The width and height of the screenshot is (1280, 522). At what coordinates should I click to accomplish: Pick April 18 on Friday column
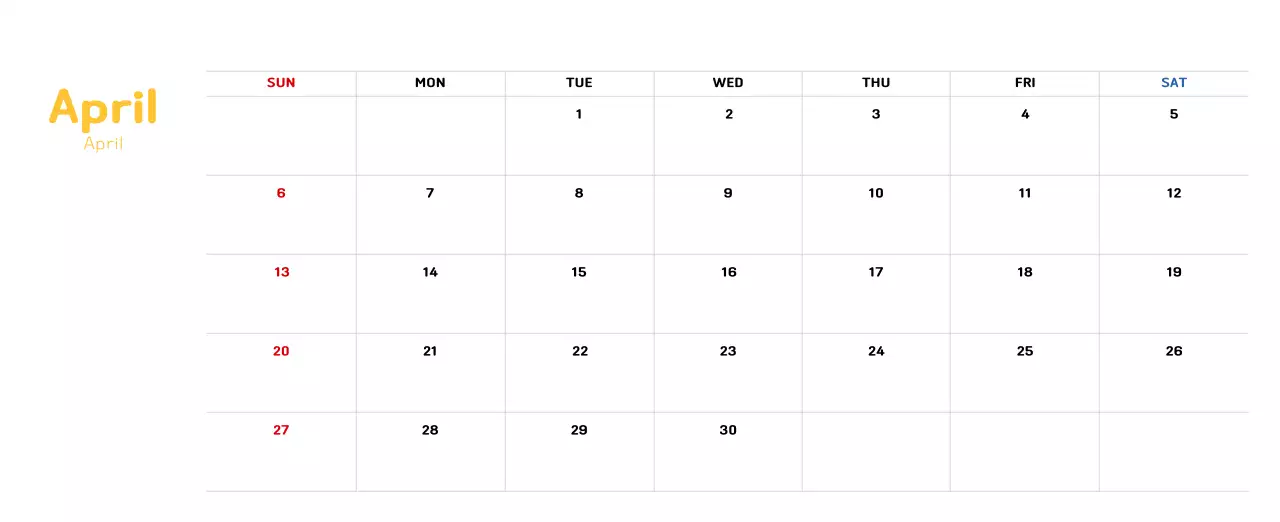tap(1025, 272)
